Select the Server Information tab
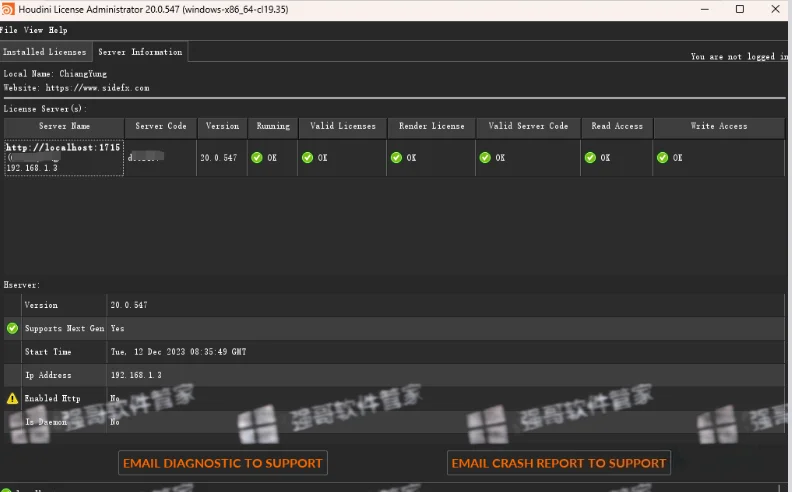Viewport: 792px width, 492px height. [x=140, y=52]
